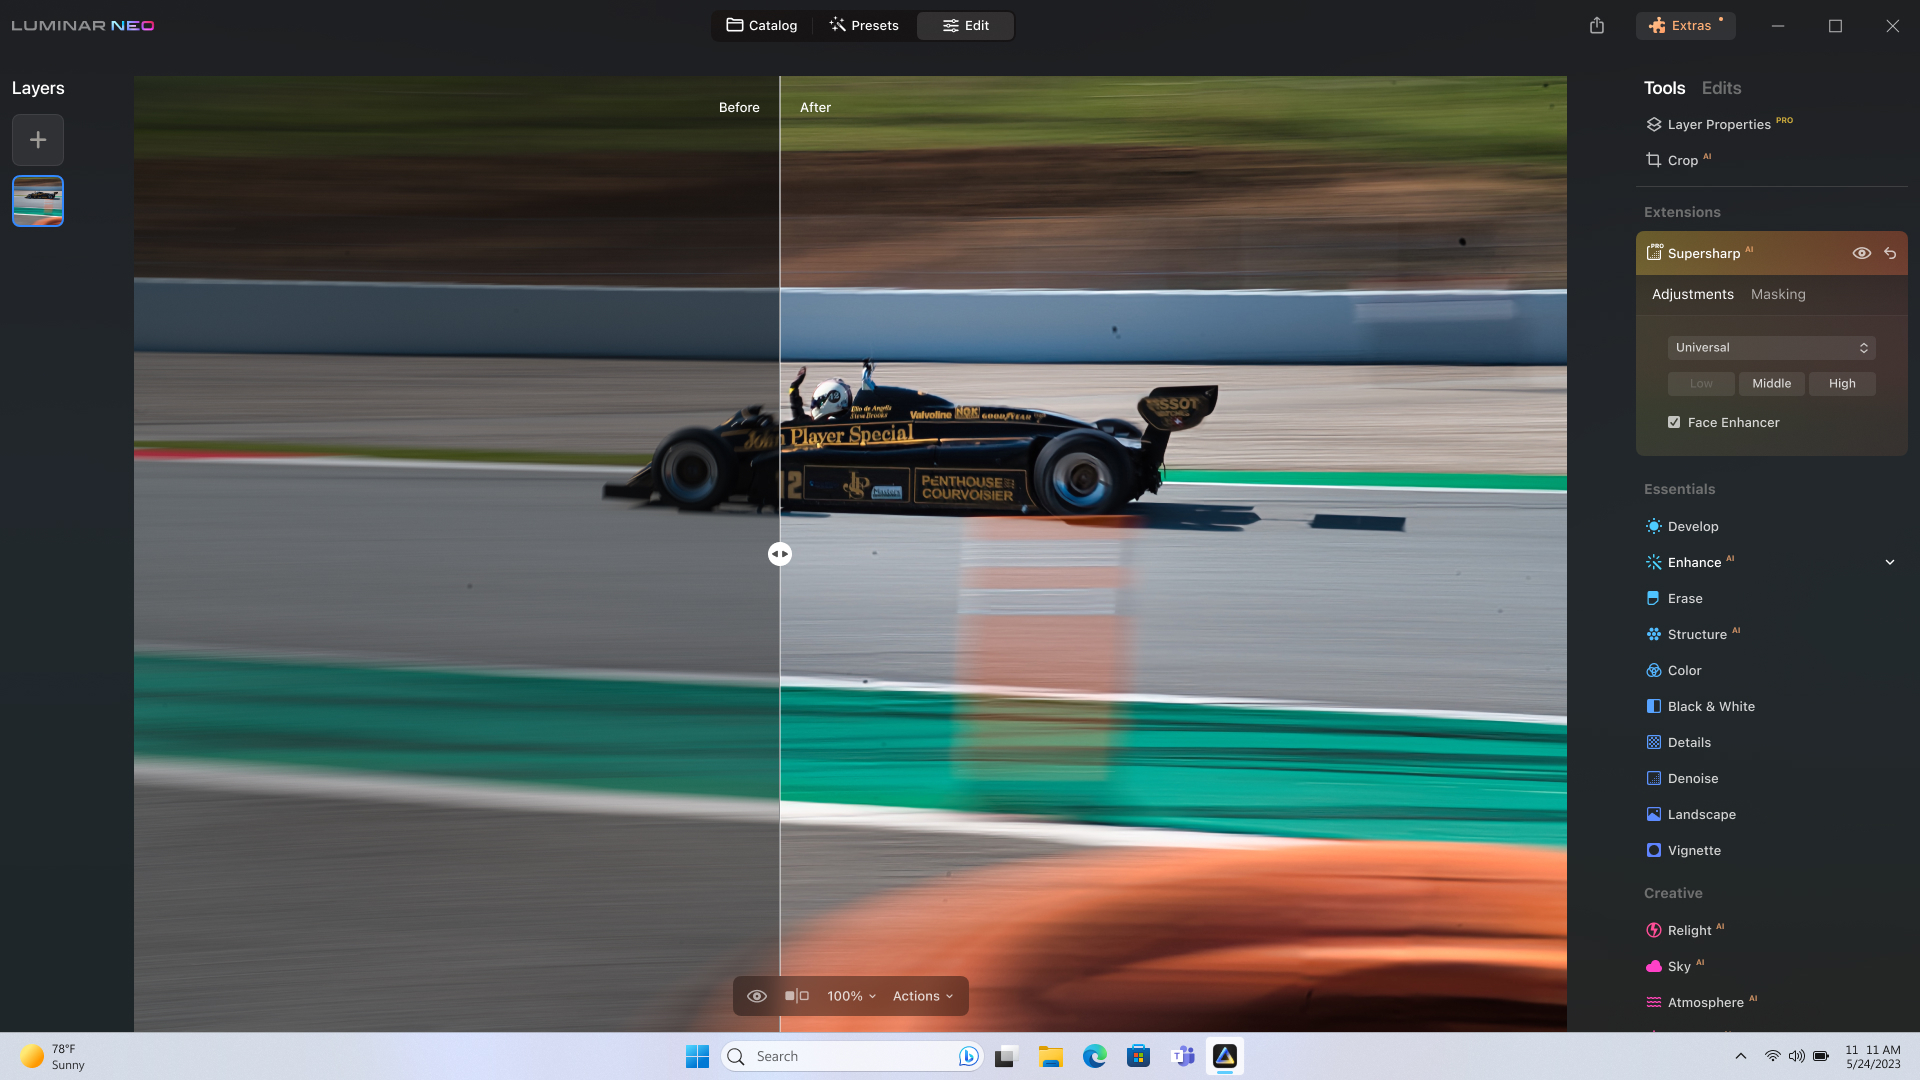Expand the Actions menu
The height and width of the screenshot is (1080, 1920).
(922, 996)
